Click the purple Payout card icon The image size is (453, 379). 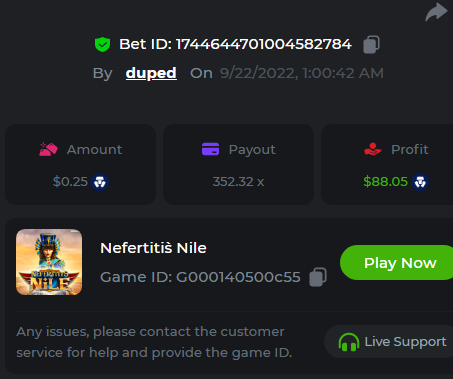(x=211, y=149)
